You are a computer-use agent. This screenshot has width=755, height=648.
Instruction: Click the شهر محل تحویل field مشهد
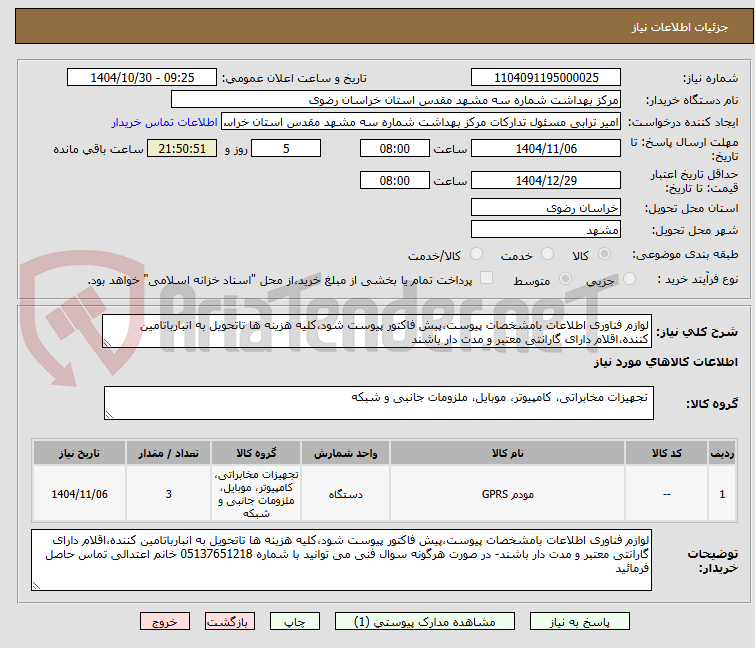pos(546,230)
